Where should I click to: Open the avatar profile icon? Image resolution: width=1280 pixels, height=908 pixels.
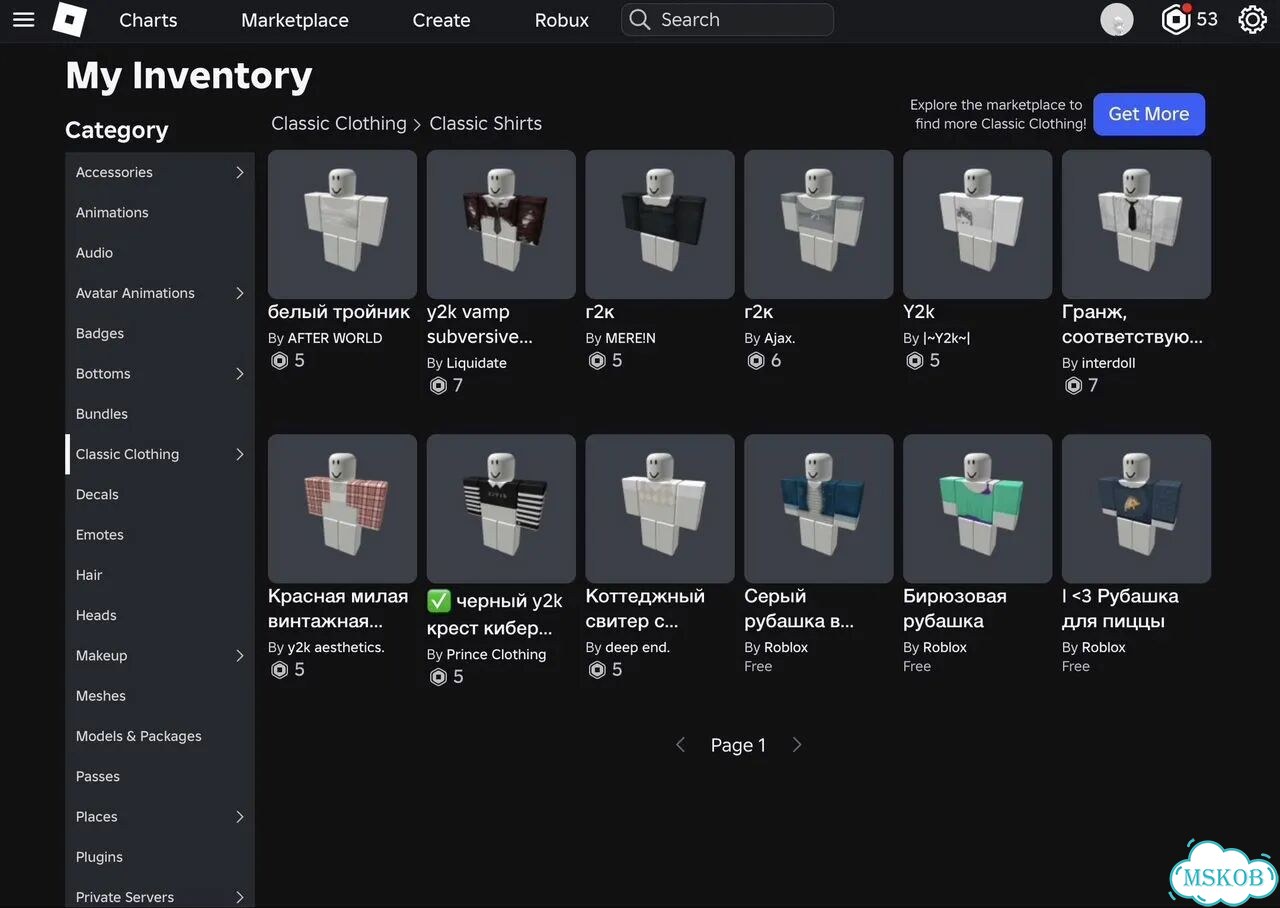[x=1117, y=20]
